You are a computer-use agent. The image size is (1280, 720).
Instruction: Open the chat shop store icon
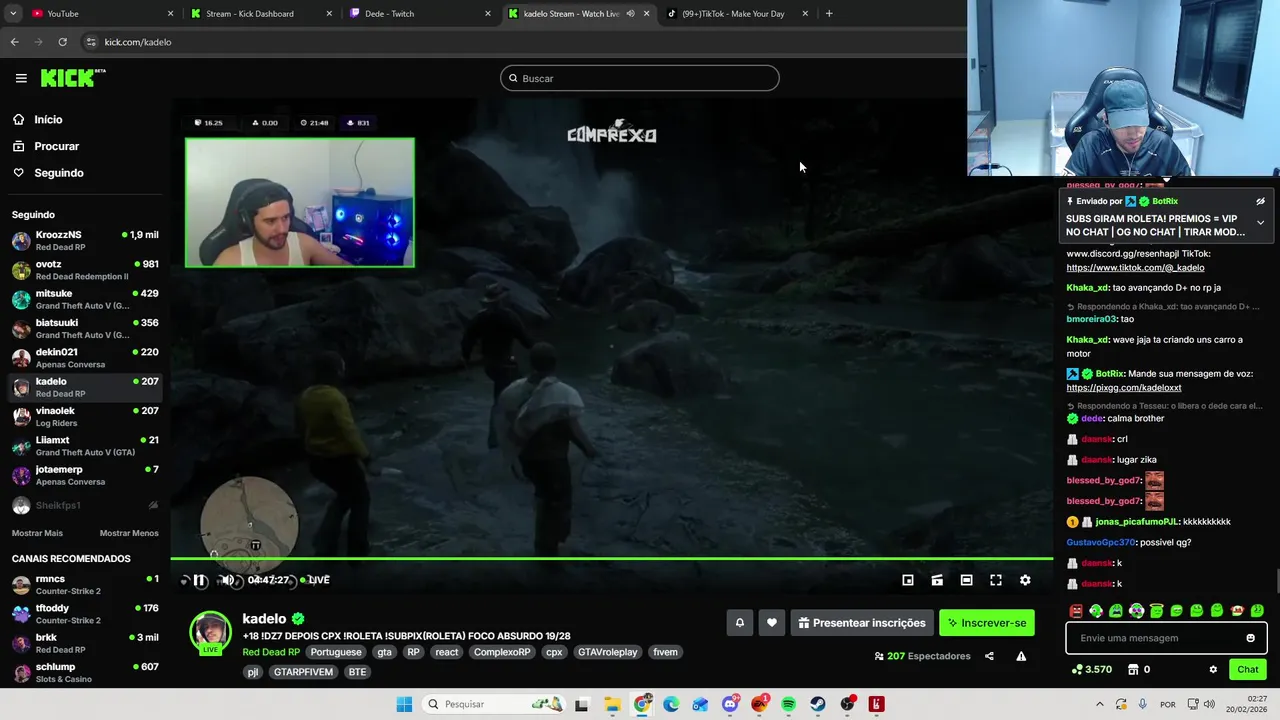1133,670
